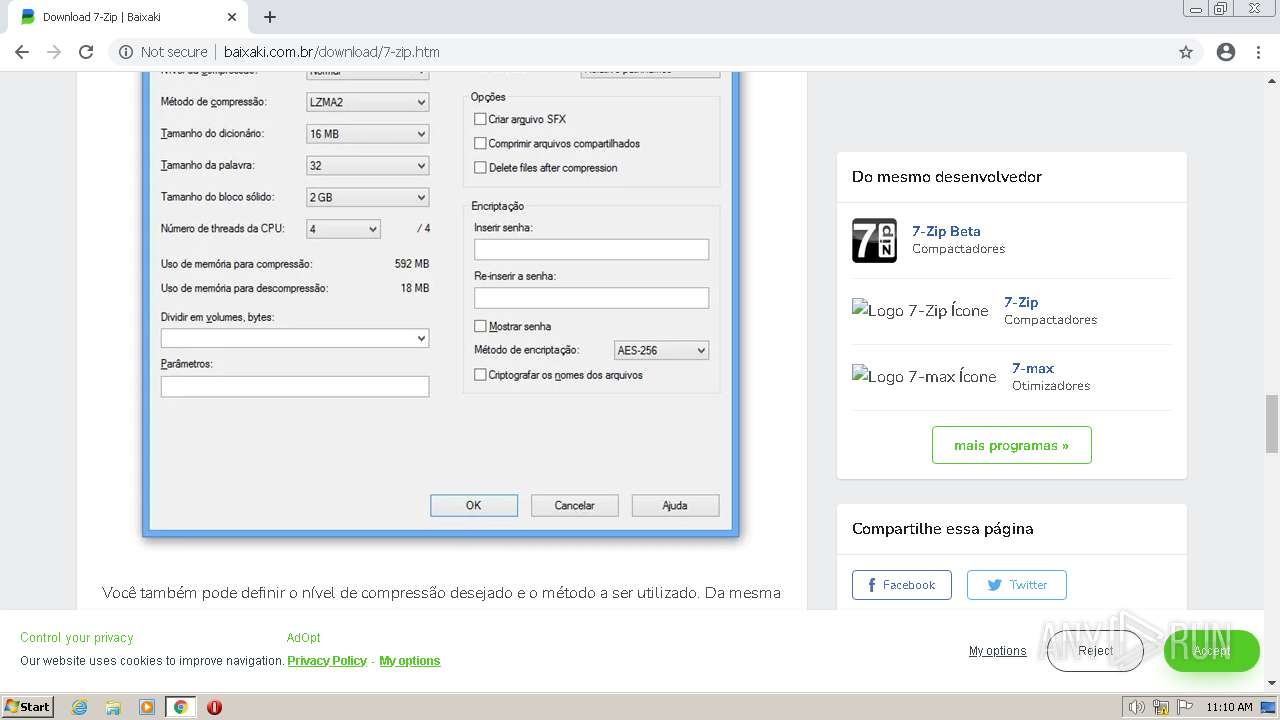
Task: Select the Download 7-Zip | Baixaki tab
Action: click(125, 17)
